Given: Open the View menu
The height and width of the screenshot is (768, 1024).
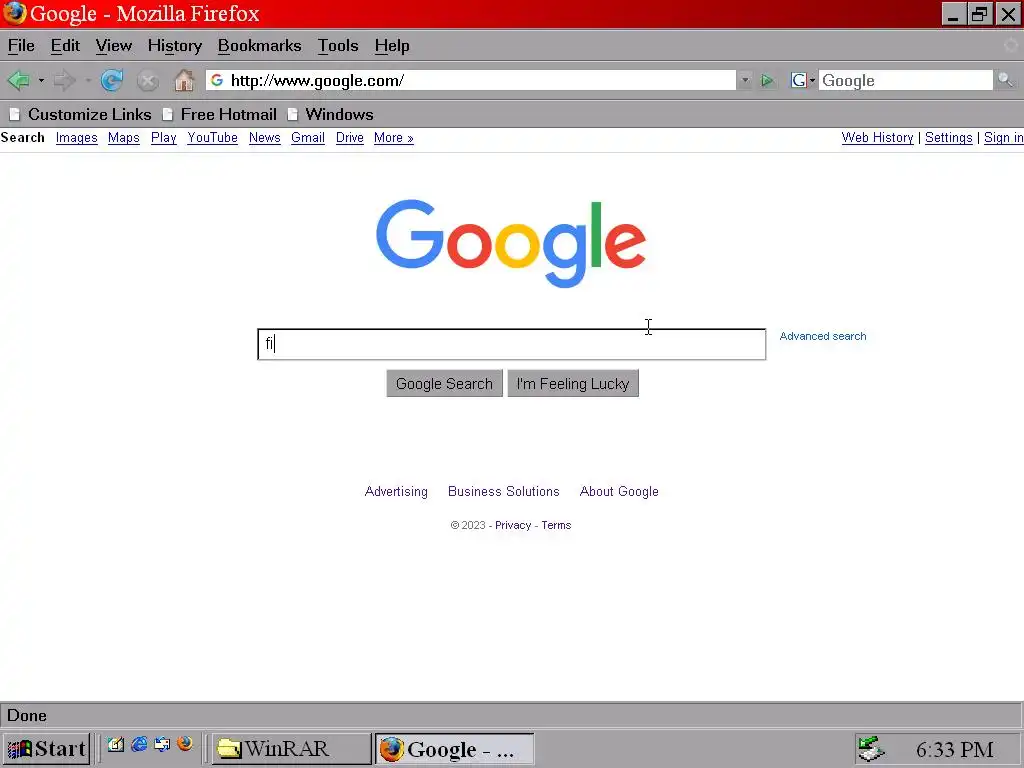Looking at the screenshot, I should [x=114, y=46].
